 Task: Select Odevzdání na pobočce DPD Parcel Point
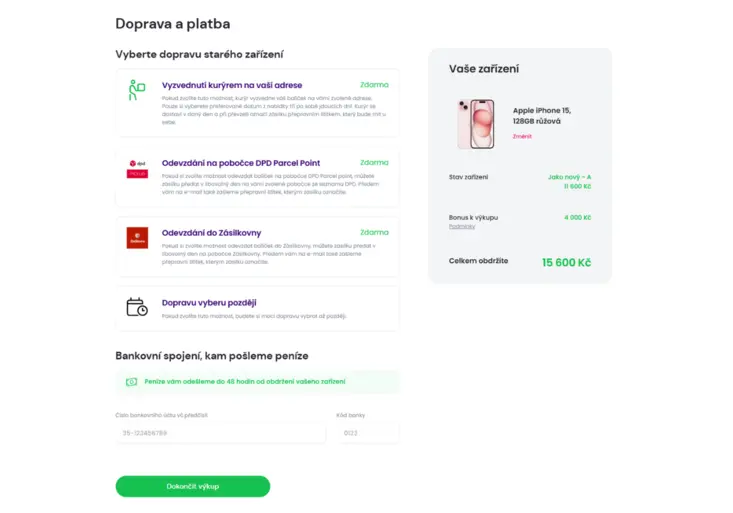(257, 177)
